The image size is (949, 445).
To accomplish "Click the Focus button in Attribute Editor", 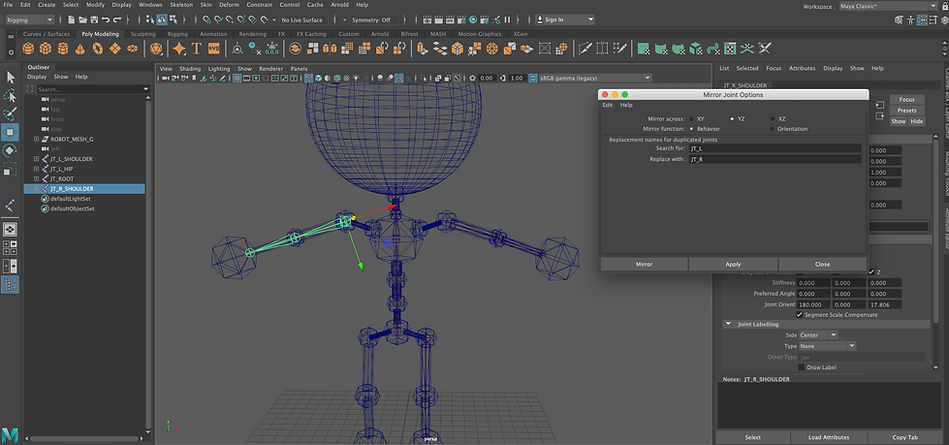I will tap(907, 99).
